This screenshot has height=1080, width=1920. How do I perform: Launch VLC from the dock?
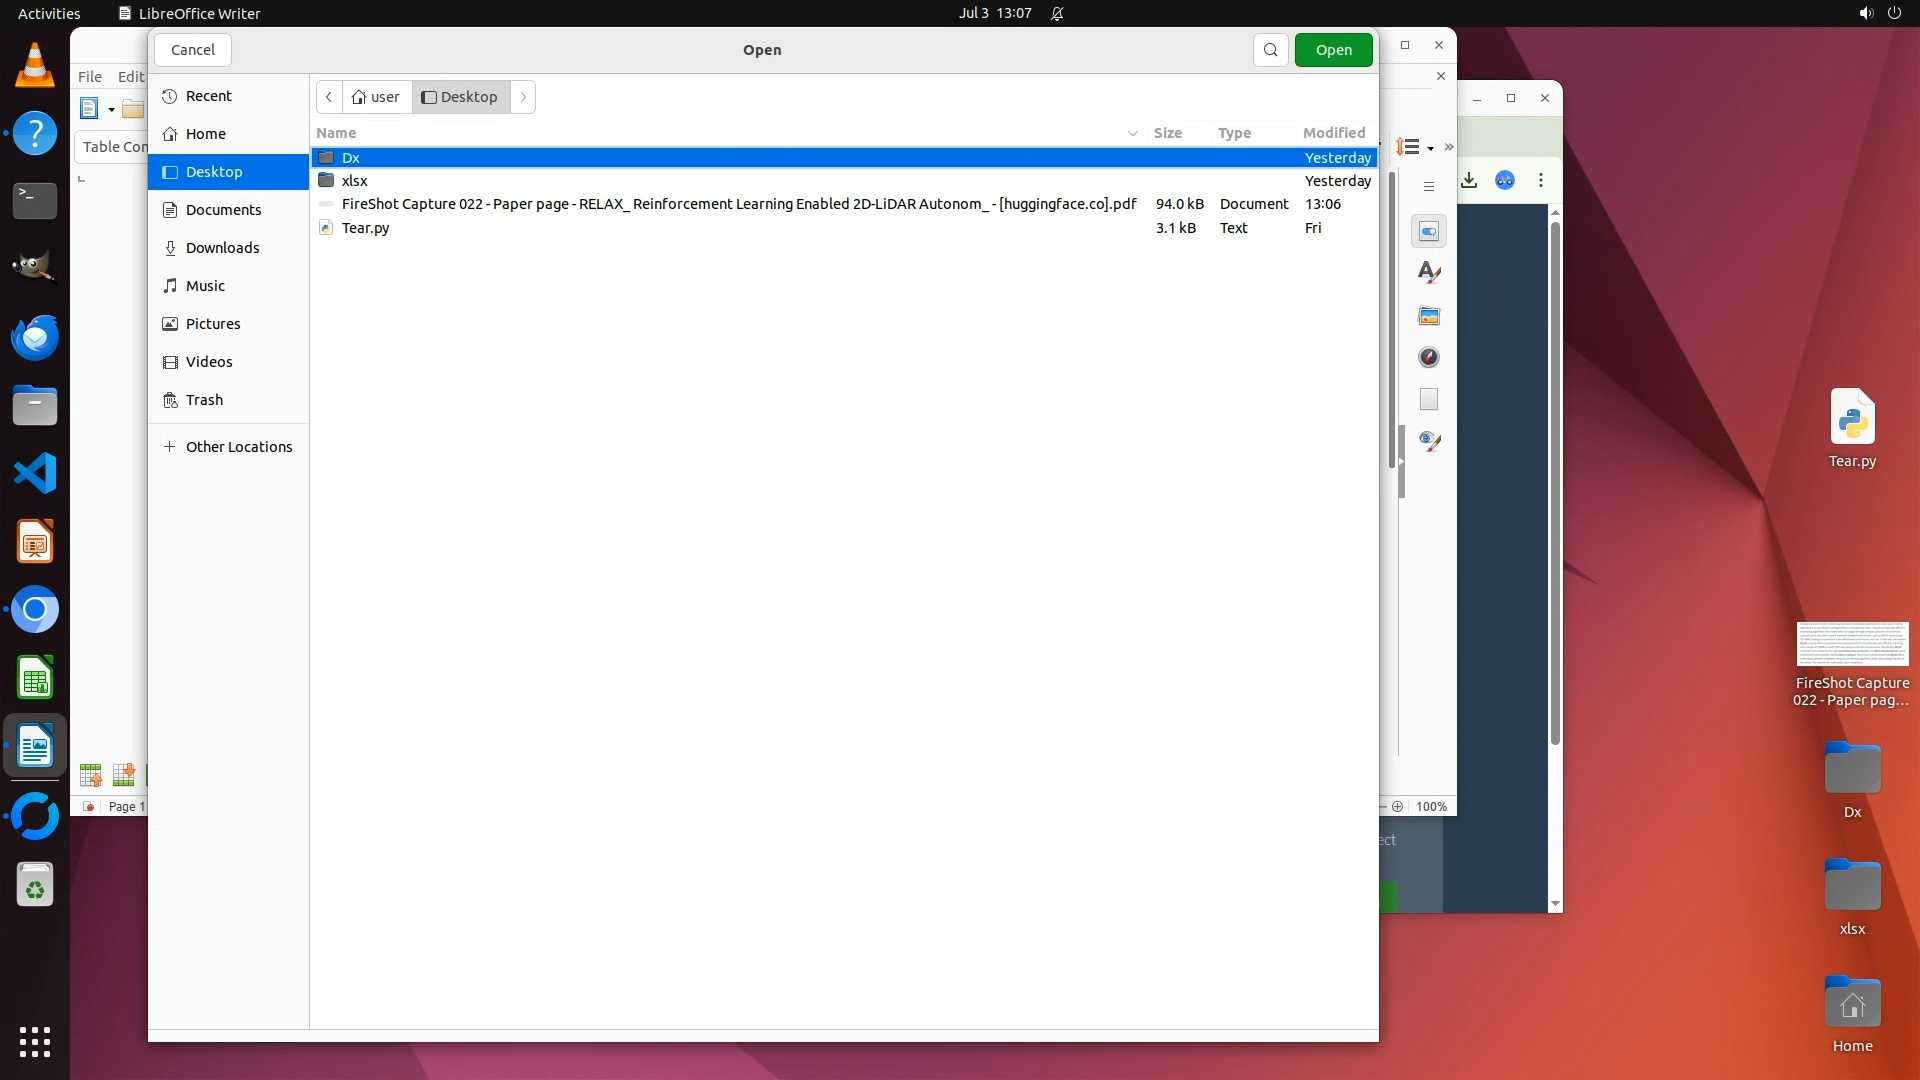[35, 65]
